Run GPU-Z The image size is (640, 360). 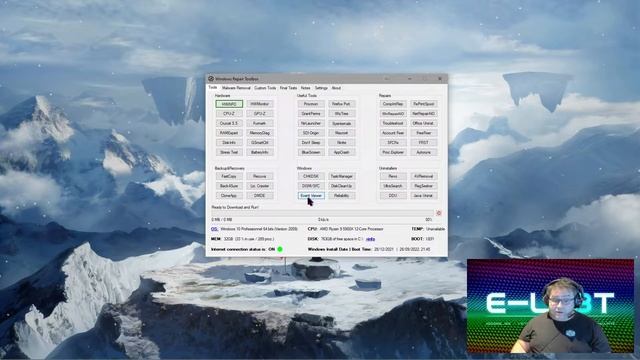point(260,113)
